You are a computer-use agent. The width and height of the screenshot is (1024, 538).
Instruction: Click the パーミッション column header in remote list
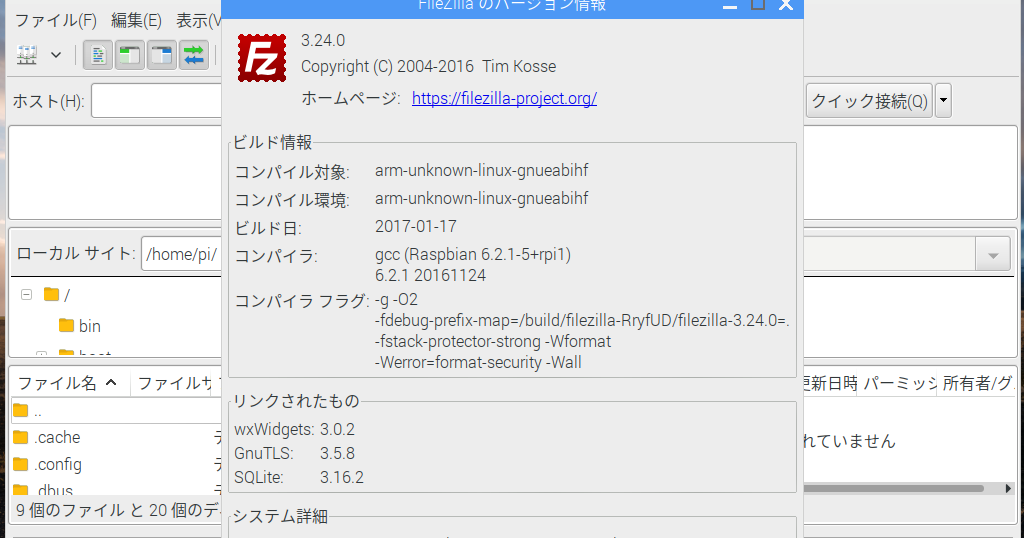tap(899, 383)
